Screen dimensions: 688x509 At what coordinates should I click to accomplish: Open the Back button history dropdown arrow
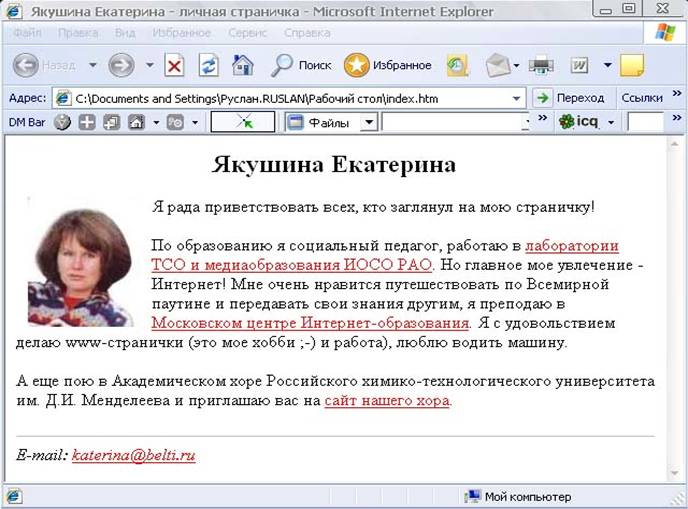pyautogui.click(x=93, y=65)
